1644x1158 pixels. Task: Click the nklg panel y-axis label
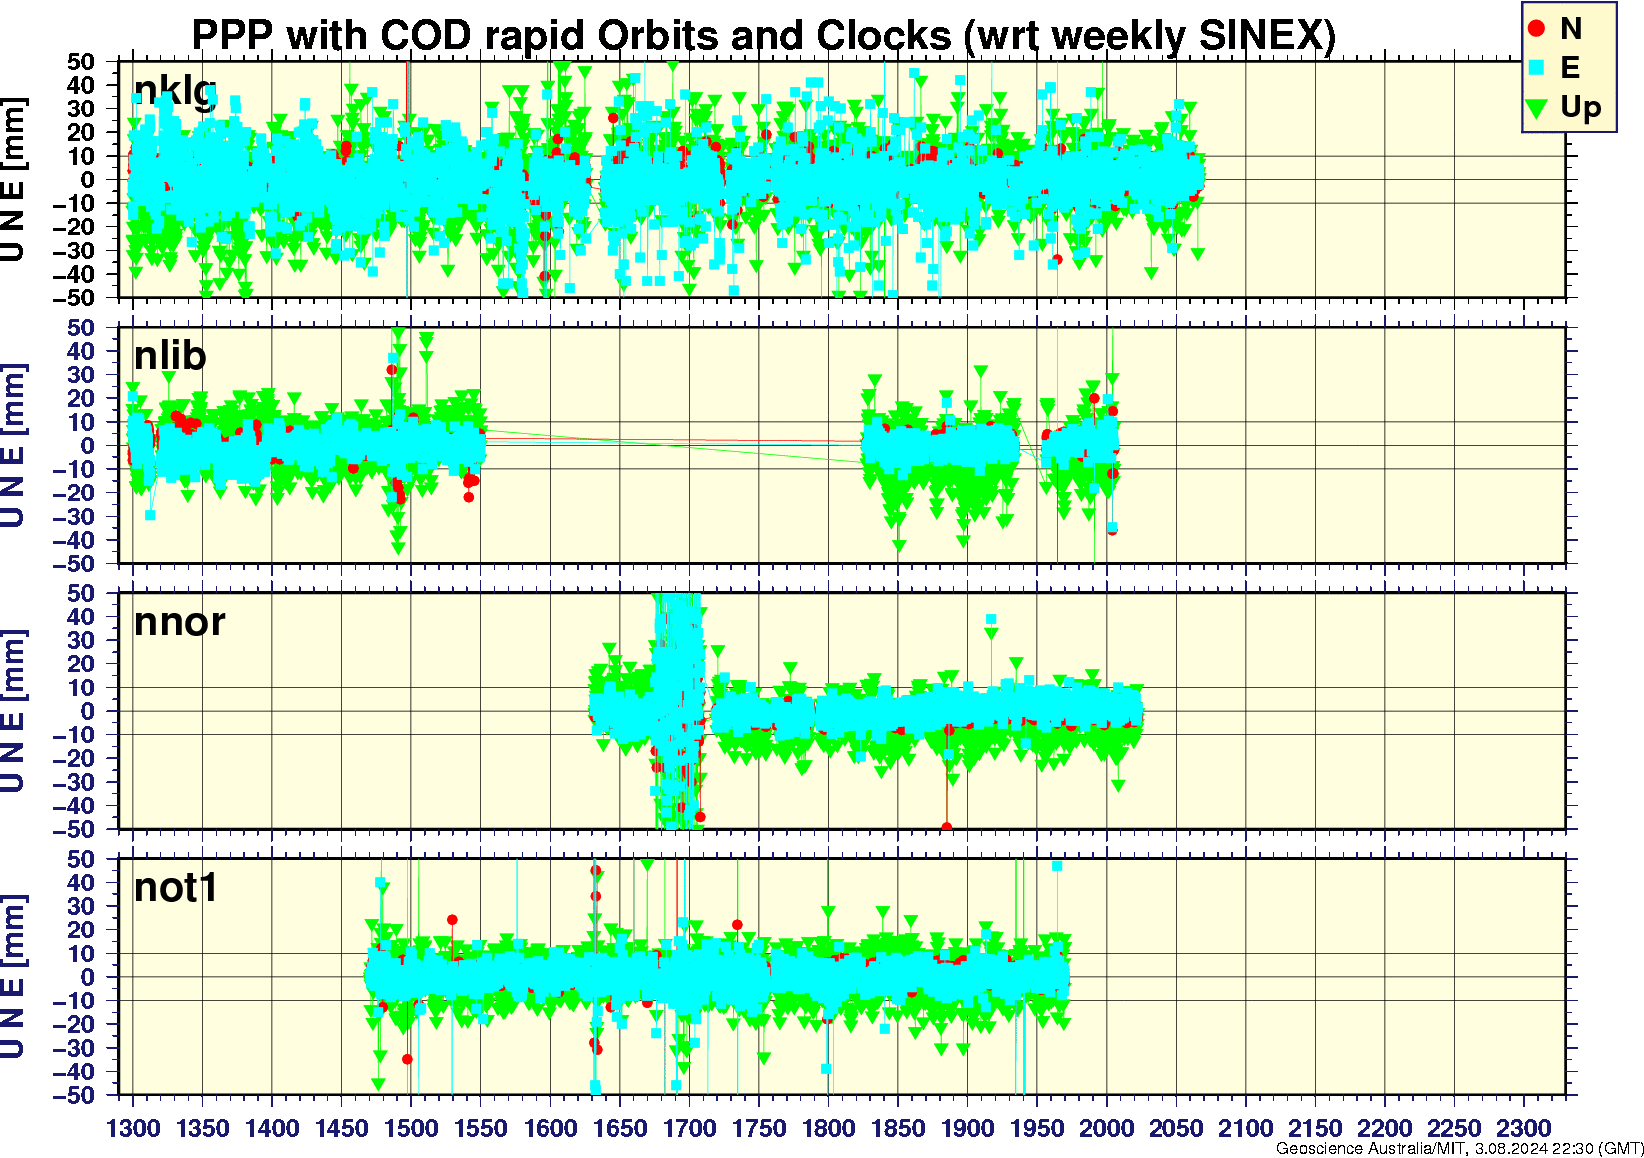point(13,179)
